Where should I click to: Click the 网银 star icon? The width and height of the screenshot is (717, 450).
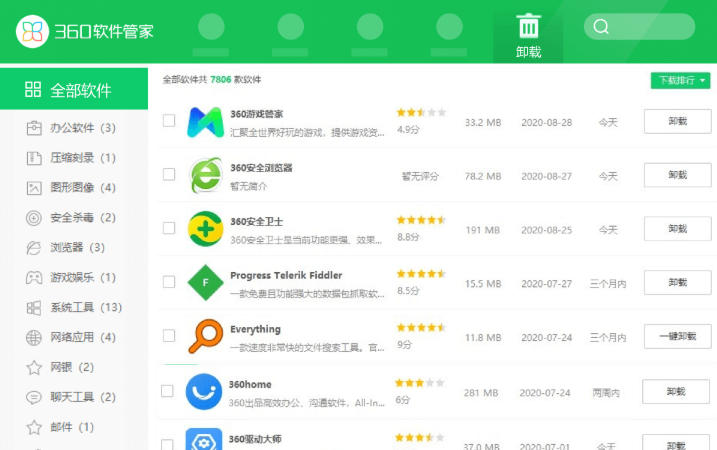click(34, 367)
